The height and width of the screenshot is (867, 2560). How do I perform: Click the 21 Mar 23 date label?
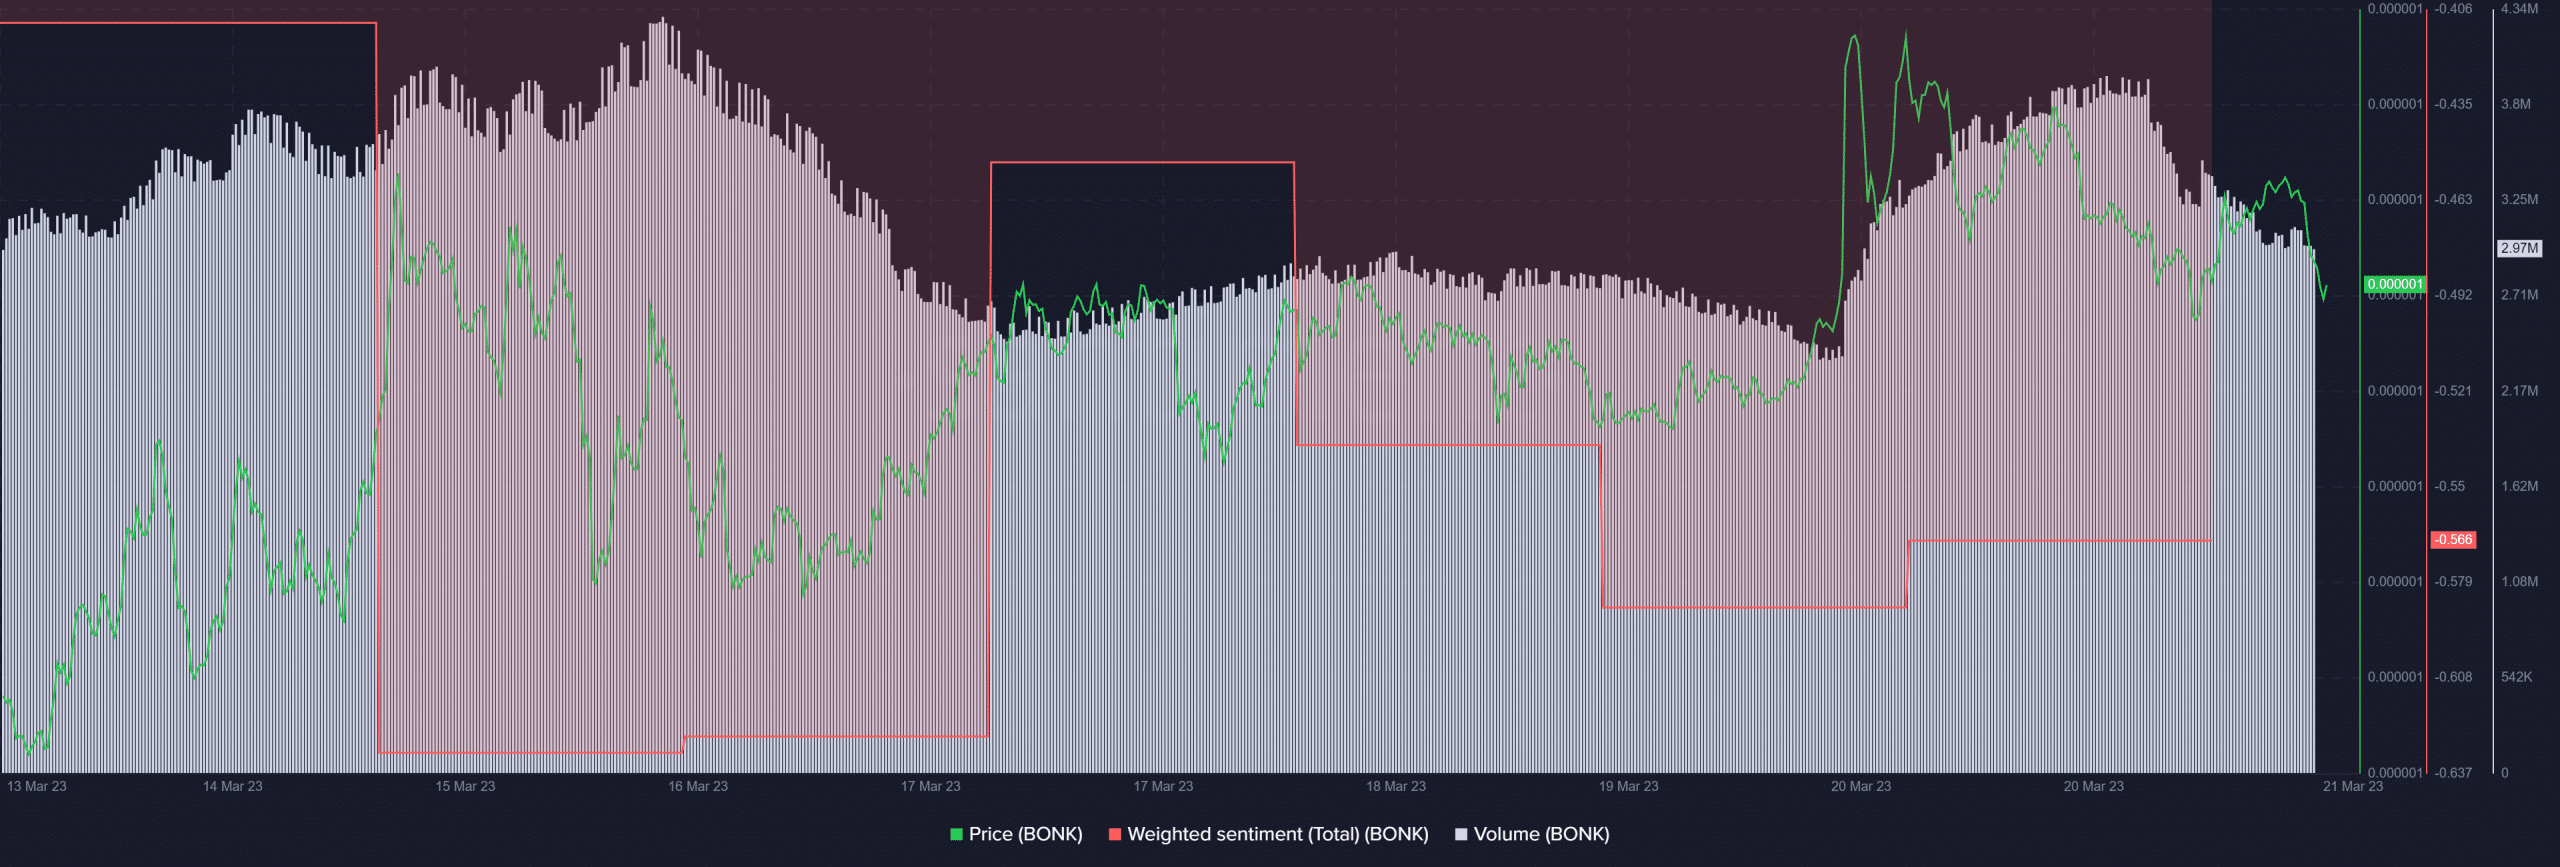click(x=2352, y=786)
